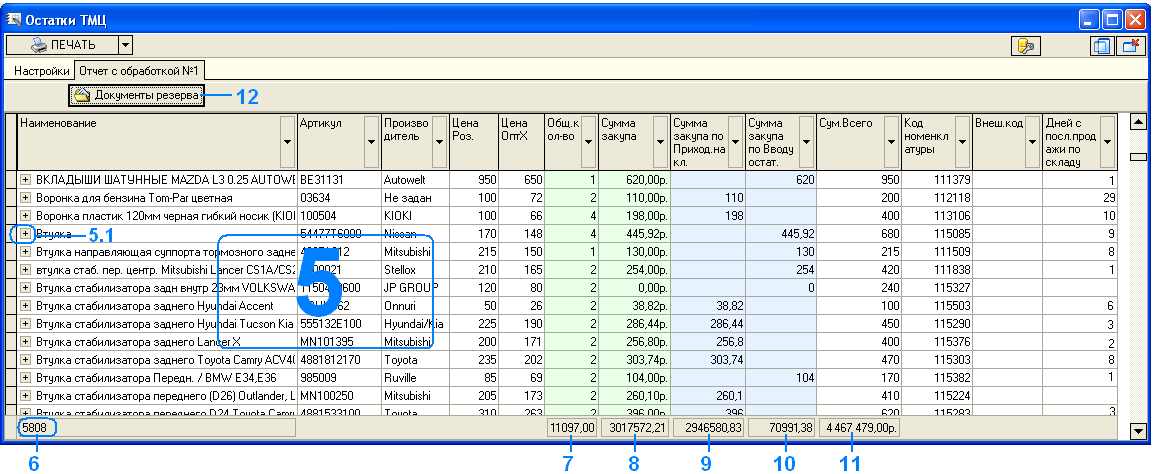Open Сумма закупа по Вводу остат. dropdown

pos(807,142)
